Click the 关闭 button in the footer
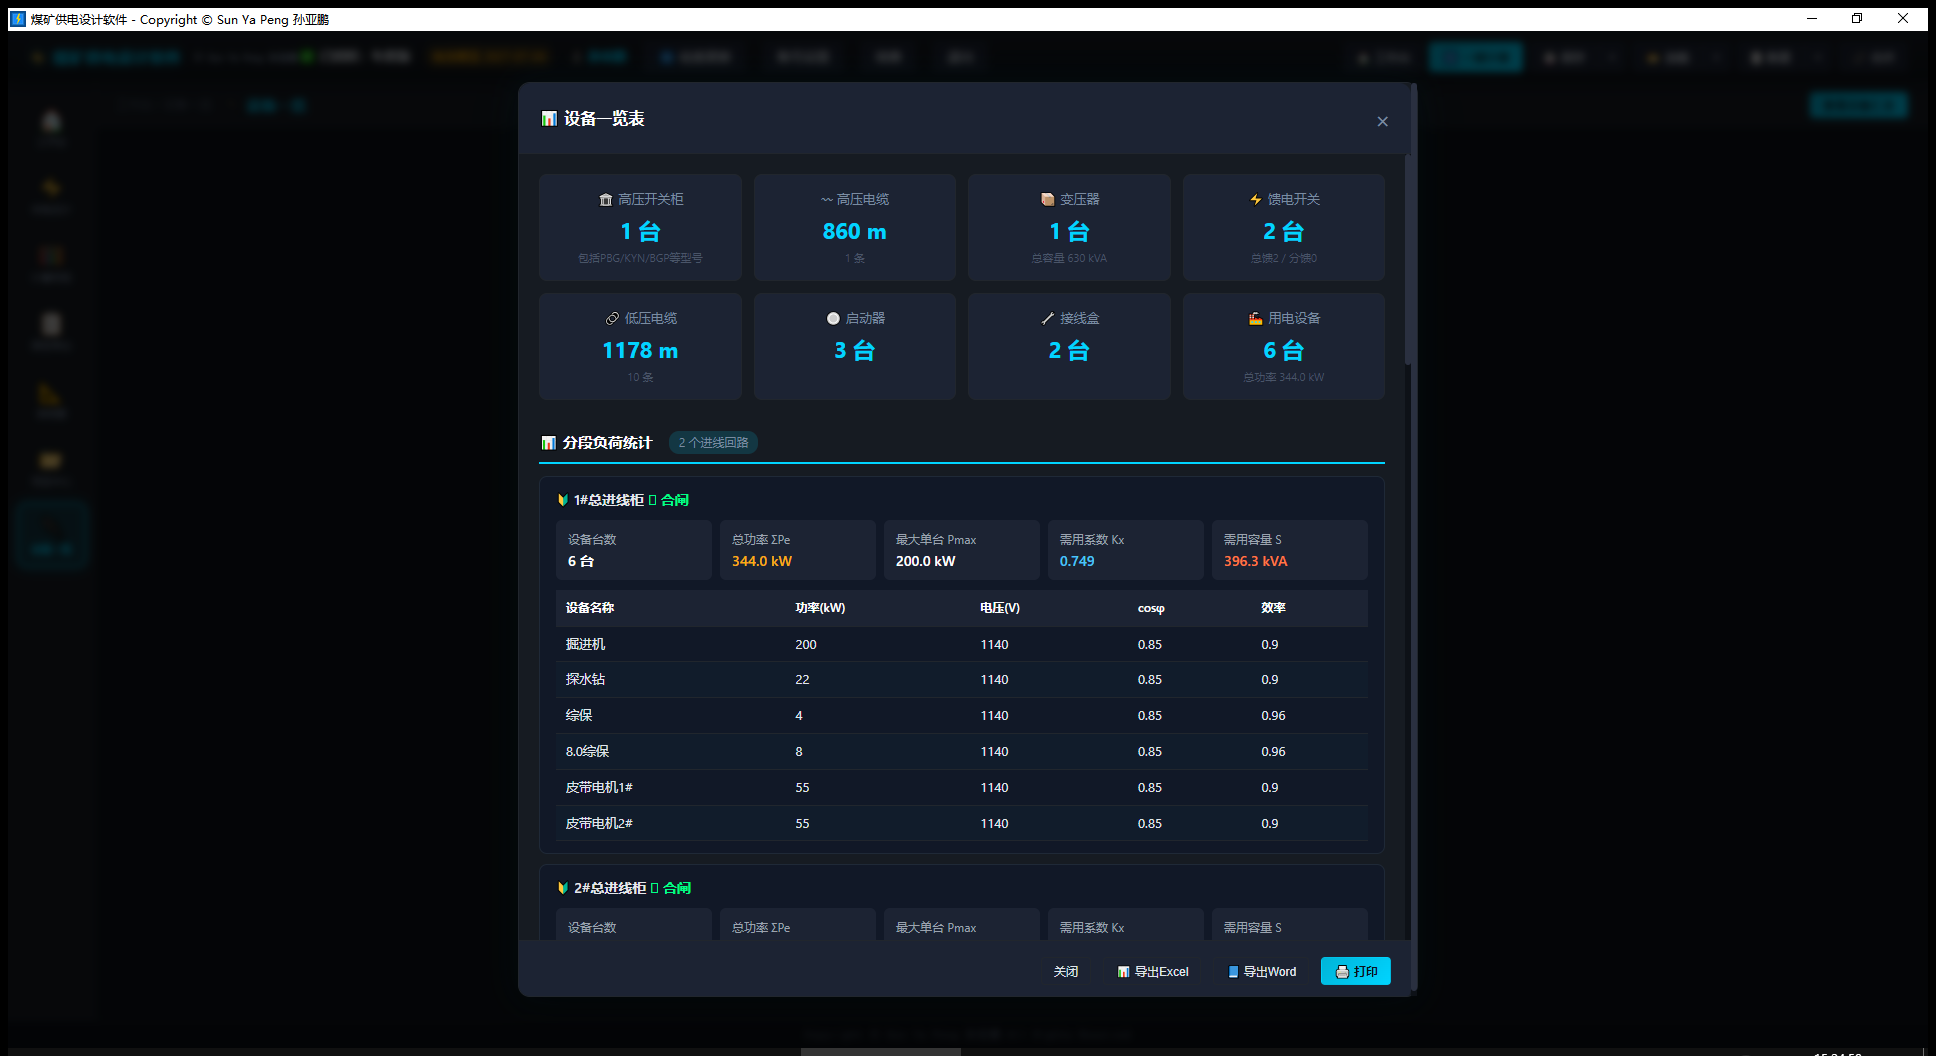The height and width of the screenshot is (1056, 1936). click(1066, 971)
